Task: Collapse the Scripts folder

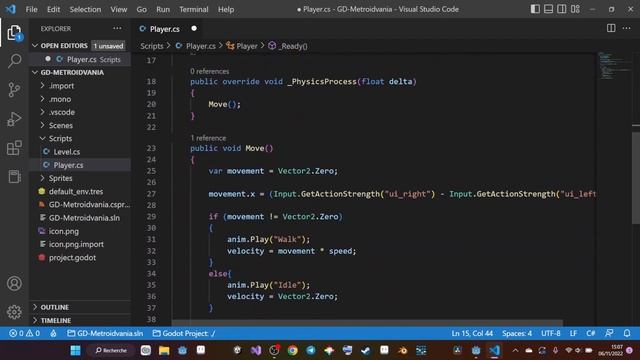Action: tap(60, 138)
